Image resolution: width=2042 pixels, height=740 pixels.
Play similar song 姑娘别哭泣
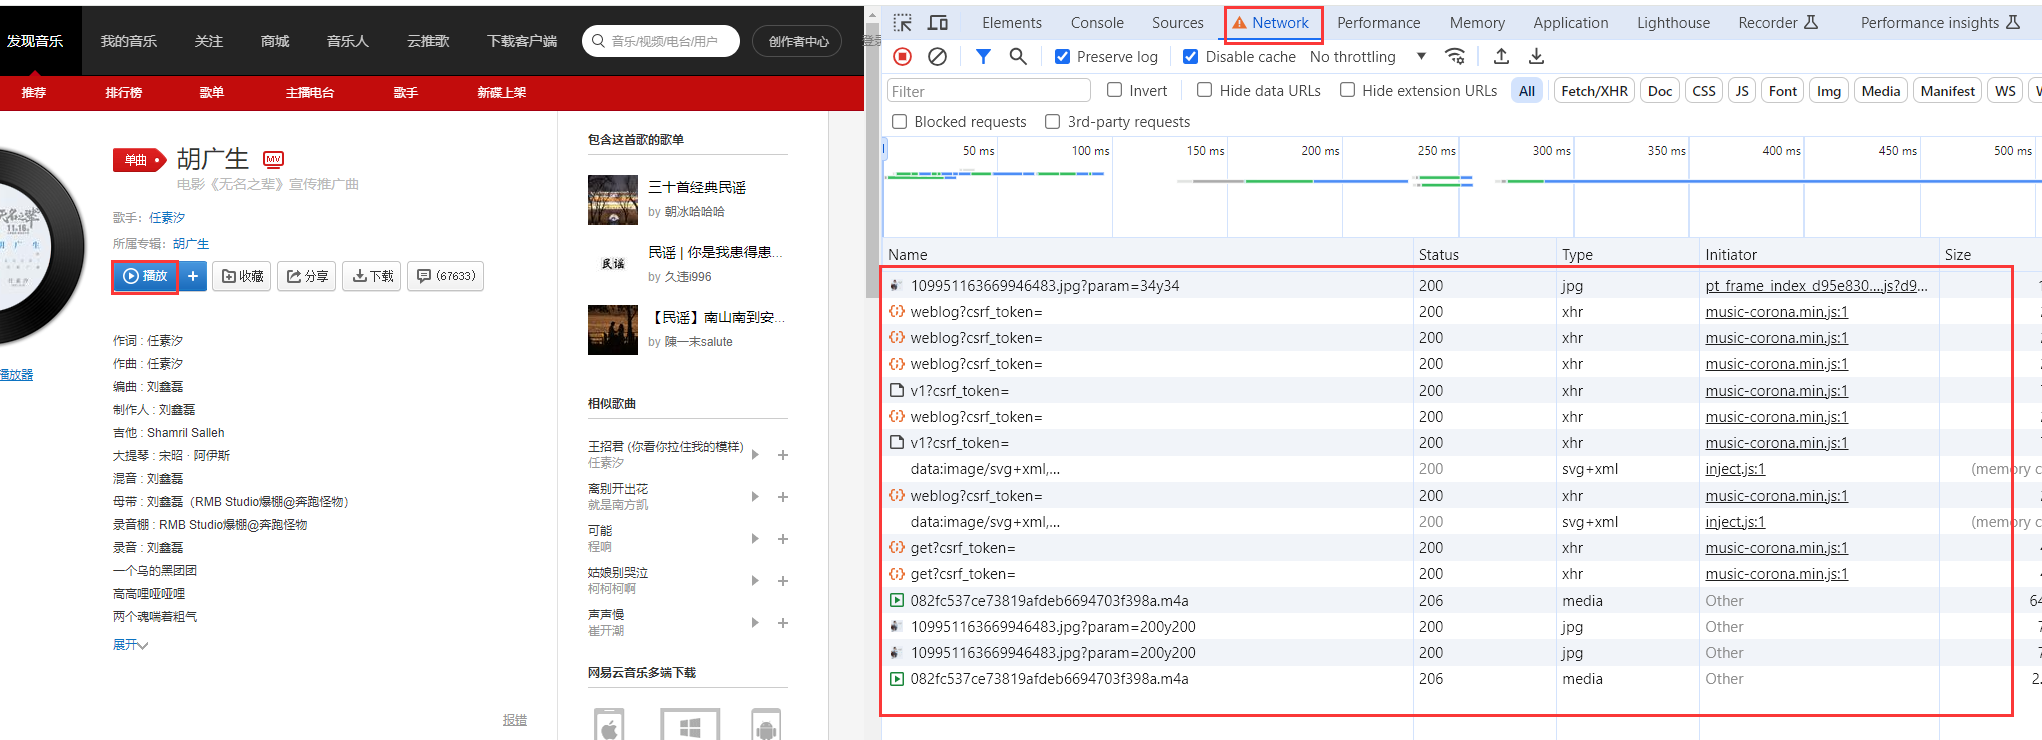pyautogui.click(x=756, y=581)
